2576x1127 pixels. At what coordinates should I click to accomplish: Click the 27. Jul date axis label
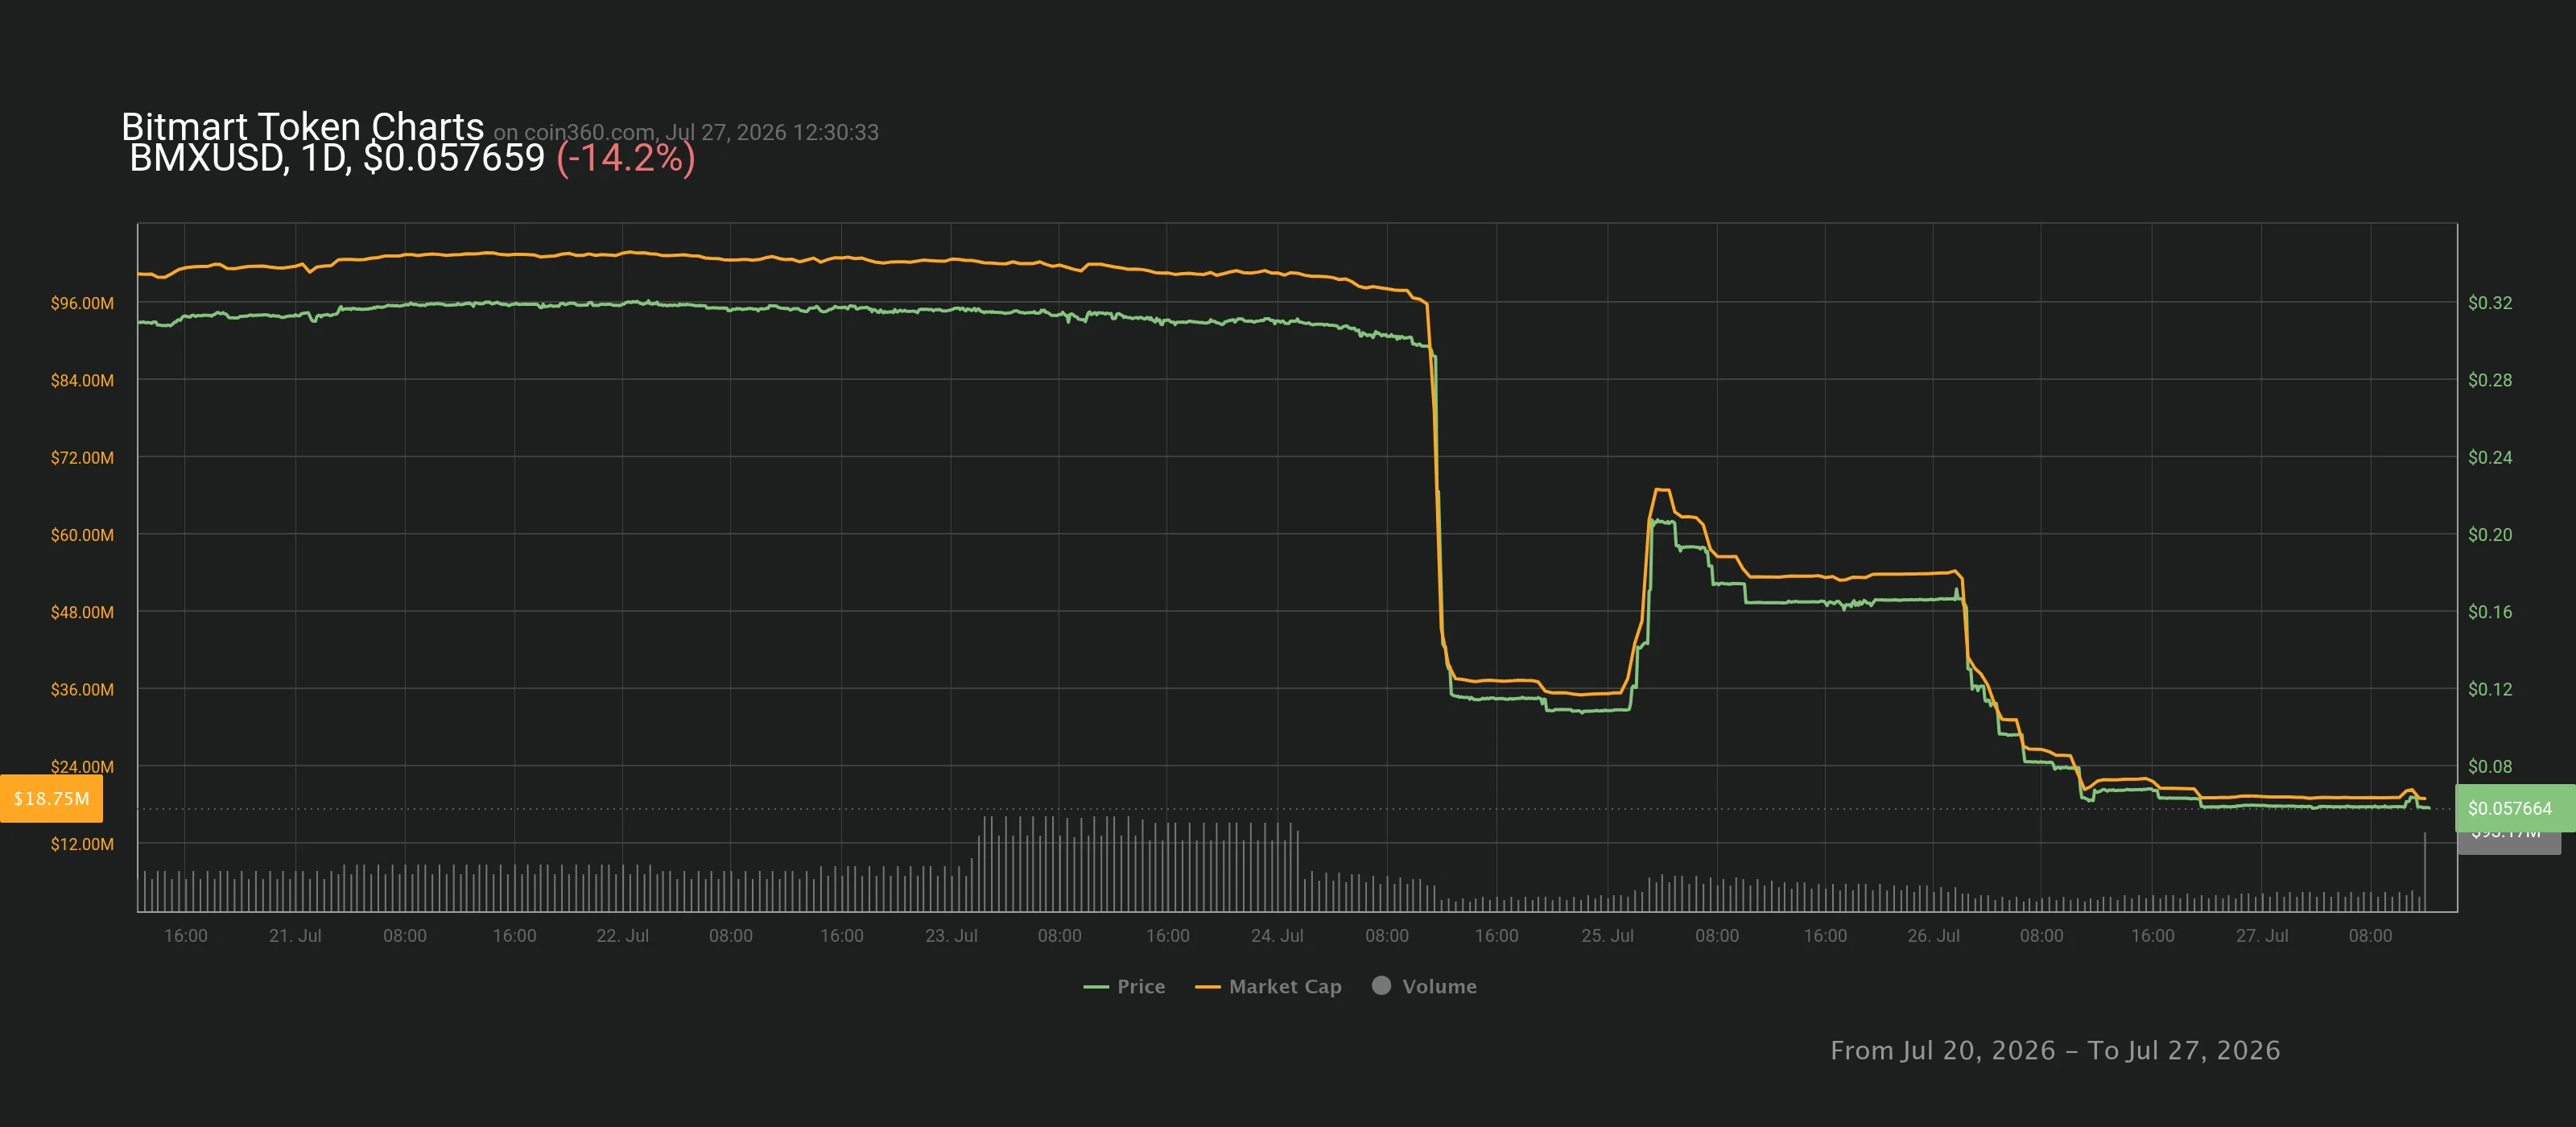(x=2262, y=935)
